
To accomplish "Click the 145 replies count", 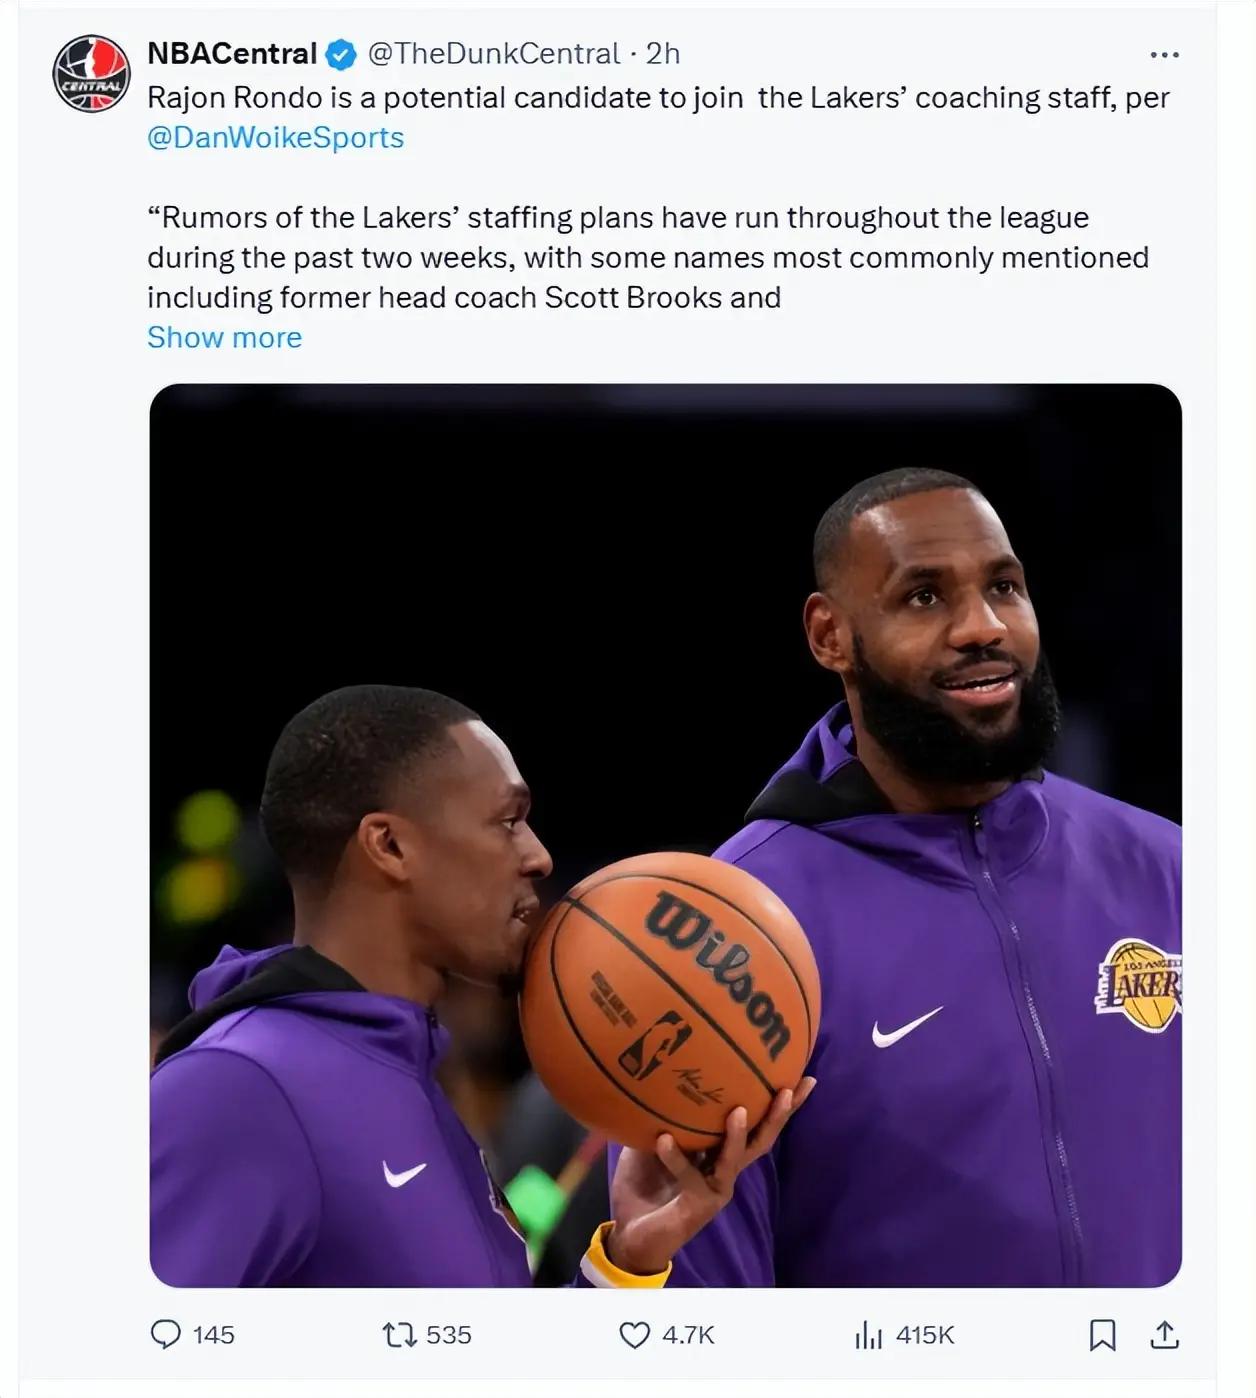I will 213,1335.
